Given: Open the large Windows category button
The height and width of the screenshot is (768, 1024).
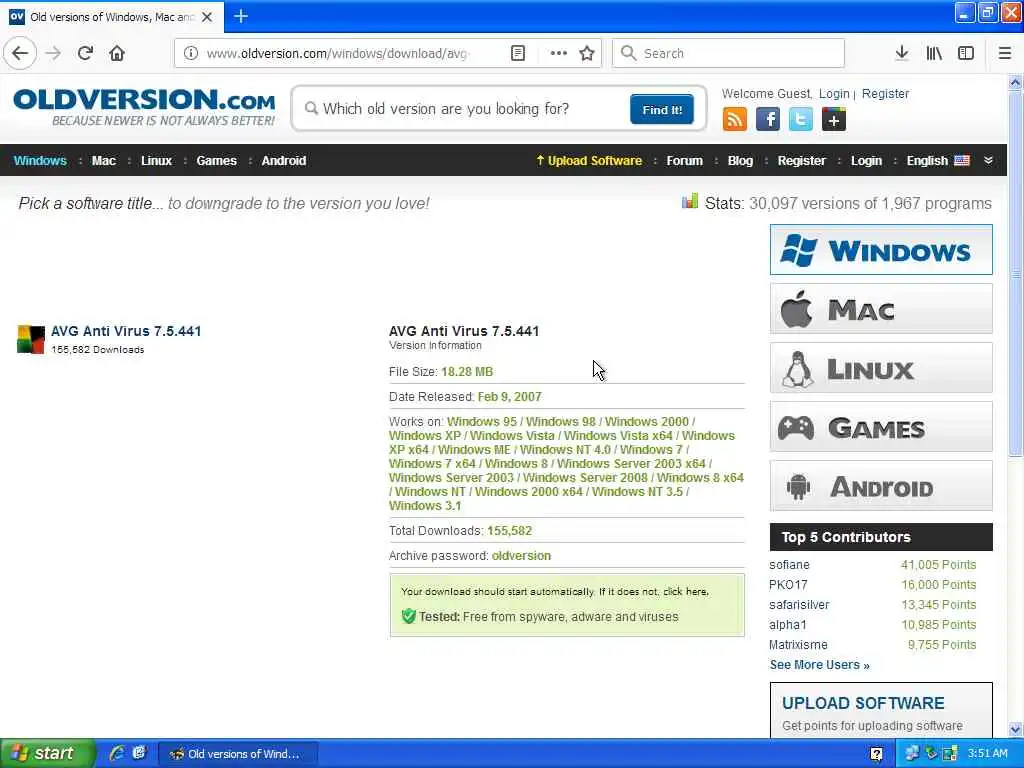Looking at the screenshot, I should [x=881, y=250].
